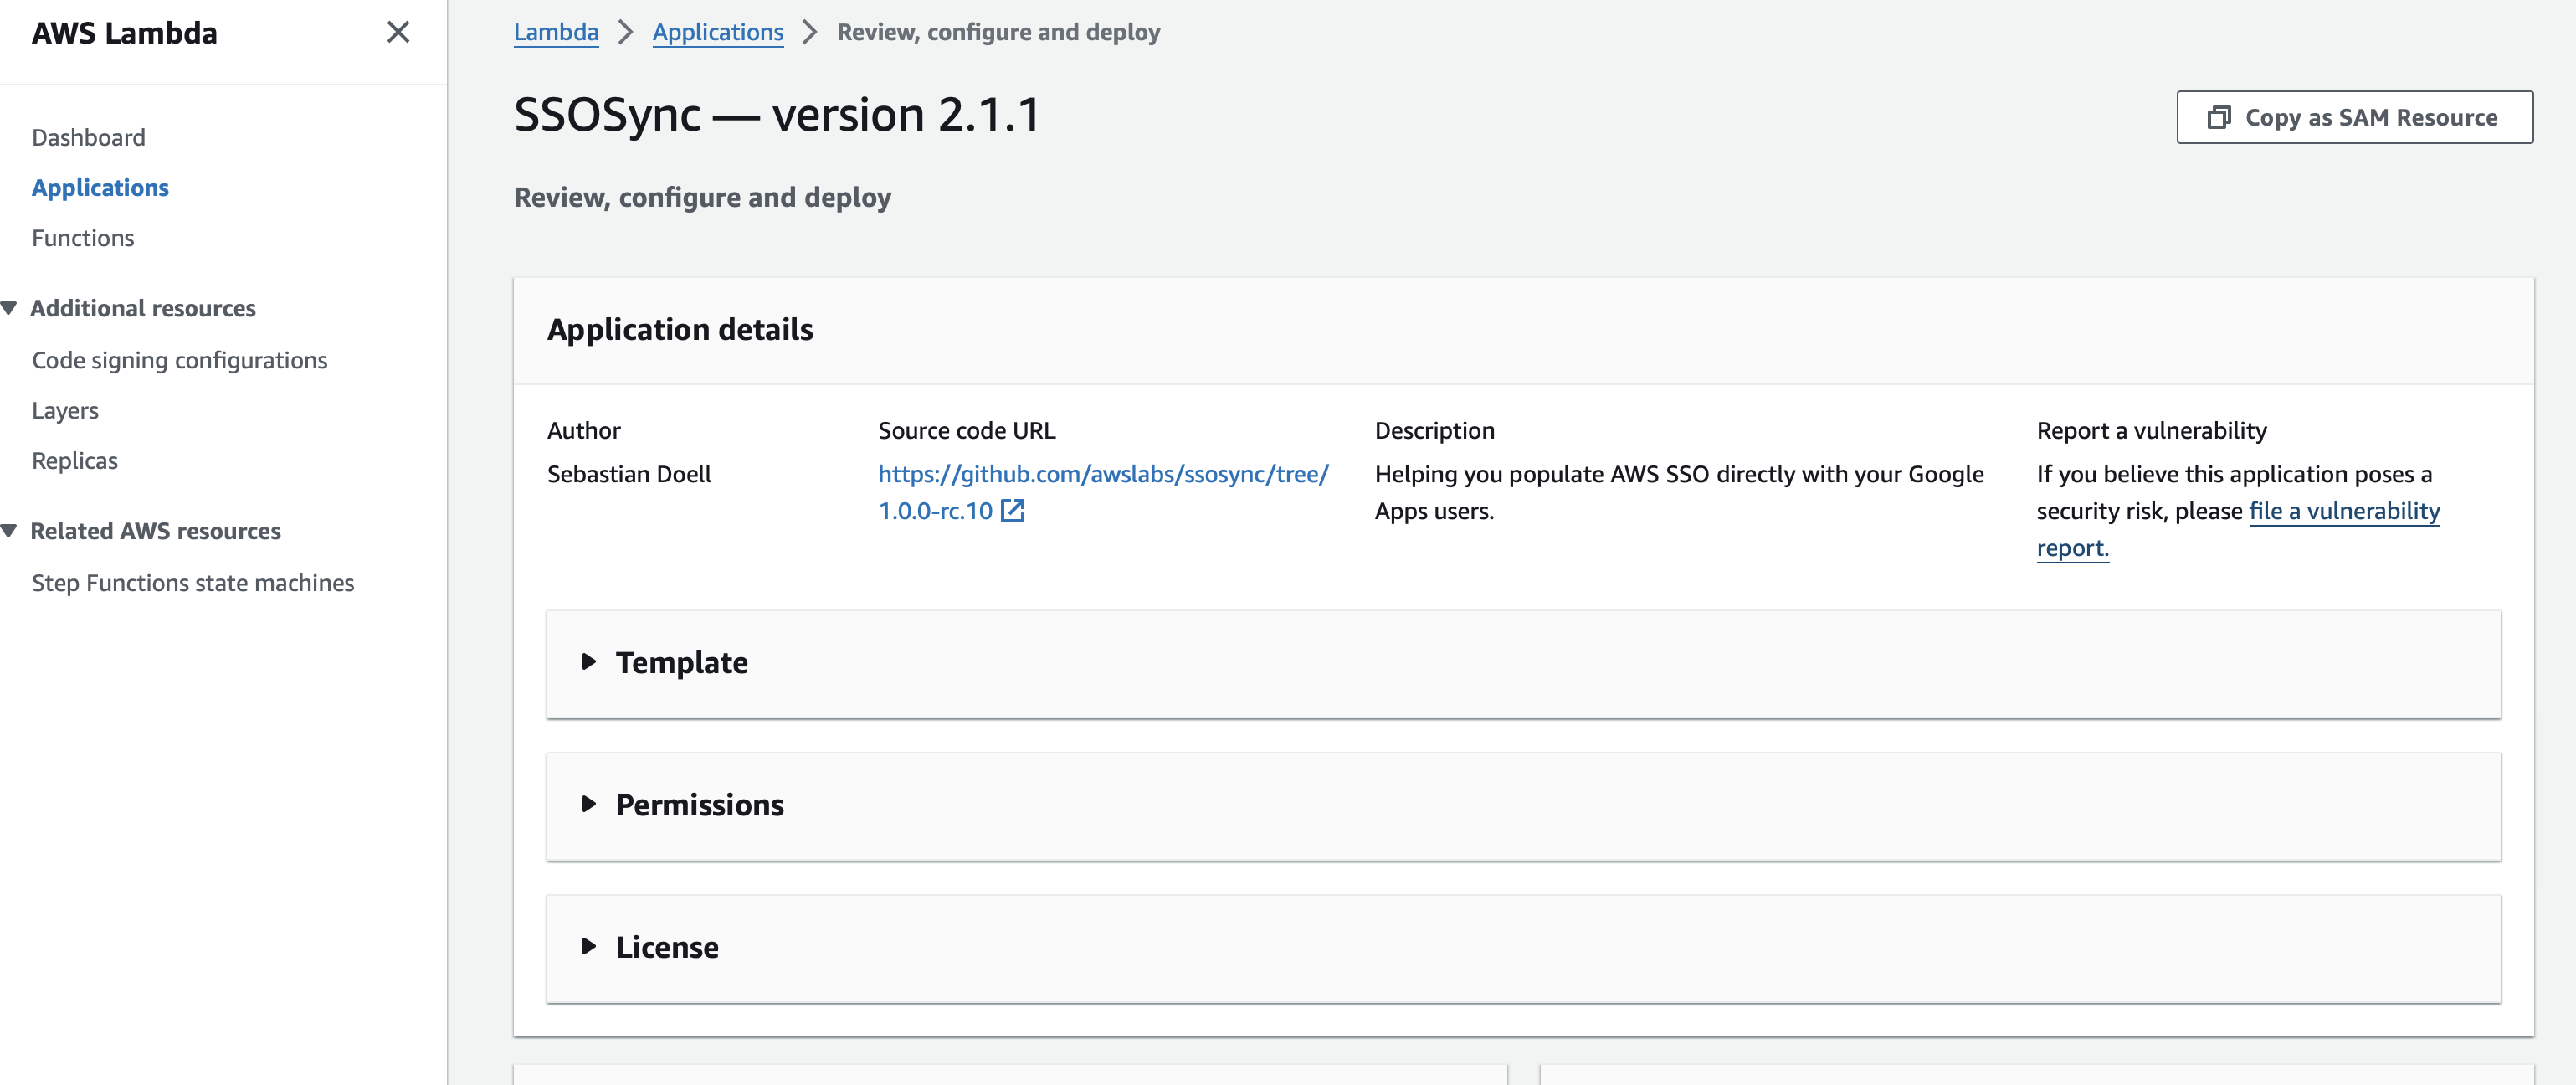The width and height of the screenshot is (2576, 1085).
Task: Click the Functions sidebar icon
Action: click(x=84, y=237)
